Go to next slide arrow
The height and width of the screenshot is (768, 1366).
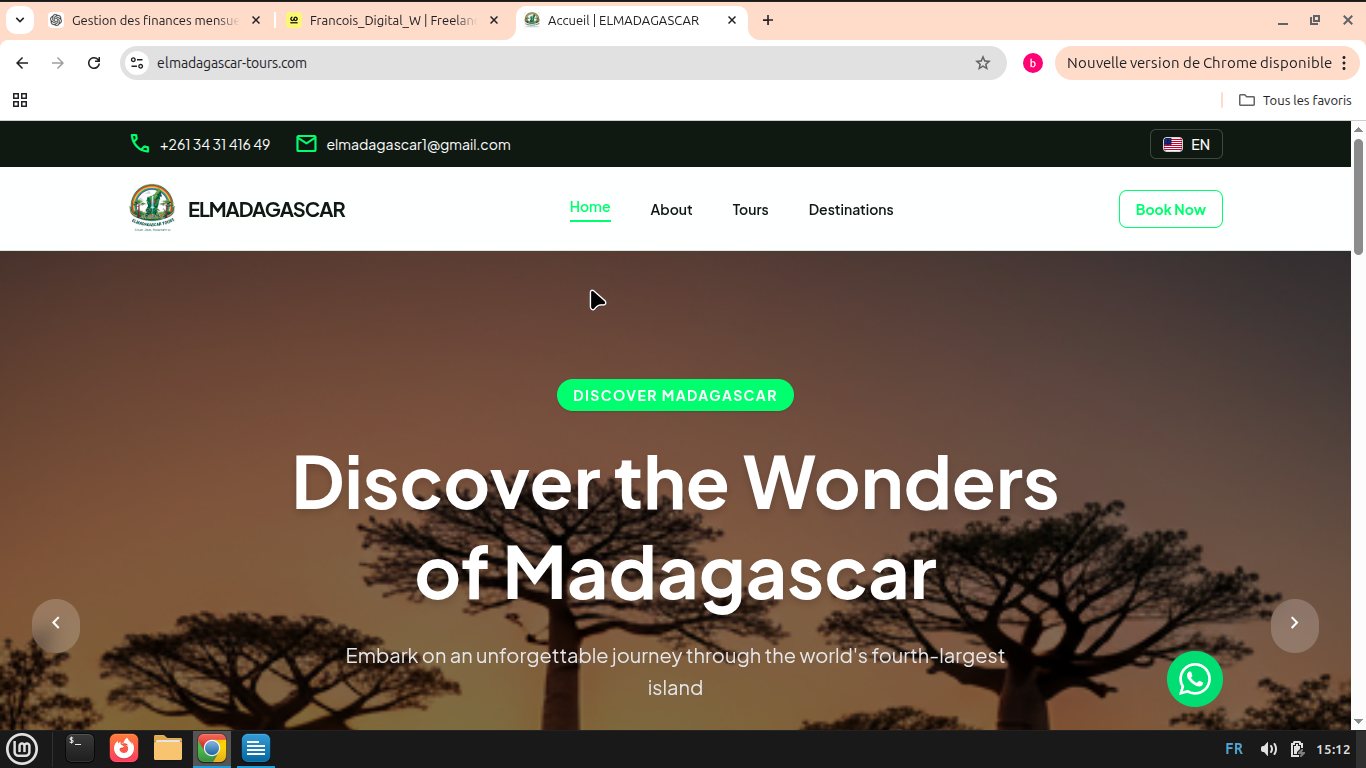(x=1294, y=623)
